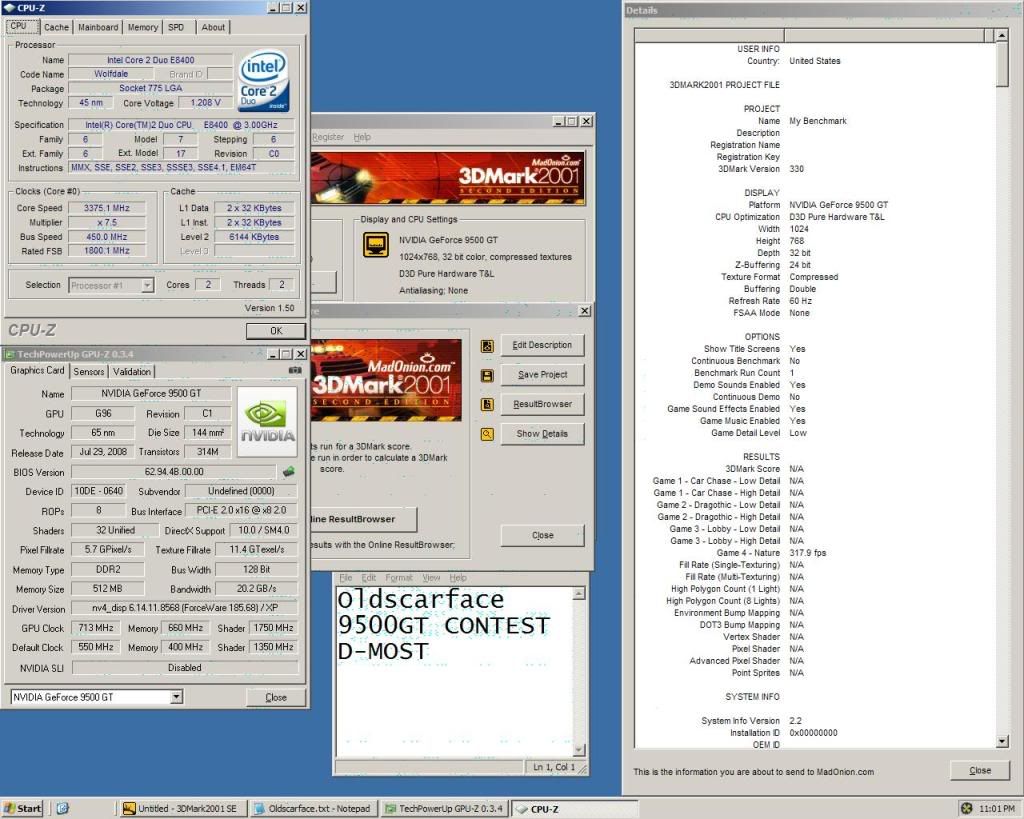Open the View menu in Notepad

(x=431, y=578)
